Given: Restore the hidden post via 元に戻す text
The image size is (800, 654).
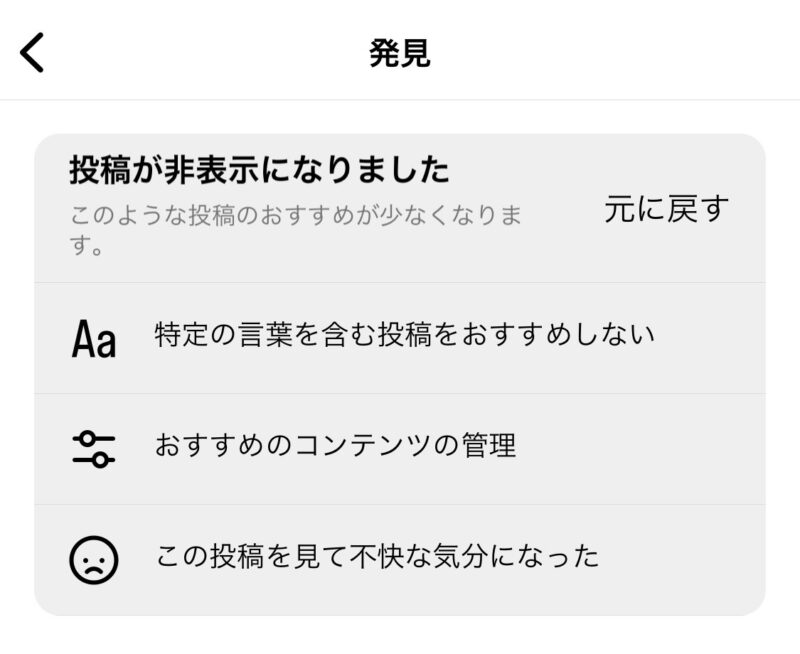Looking at the screenshot, I should click(x=667, y=209).
